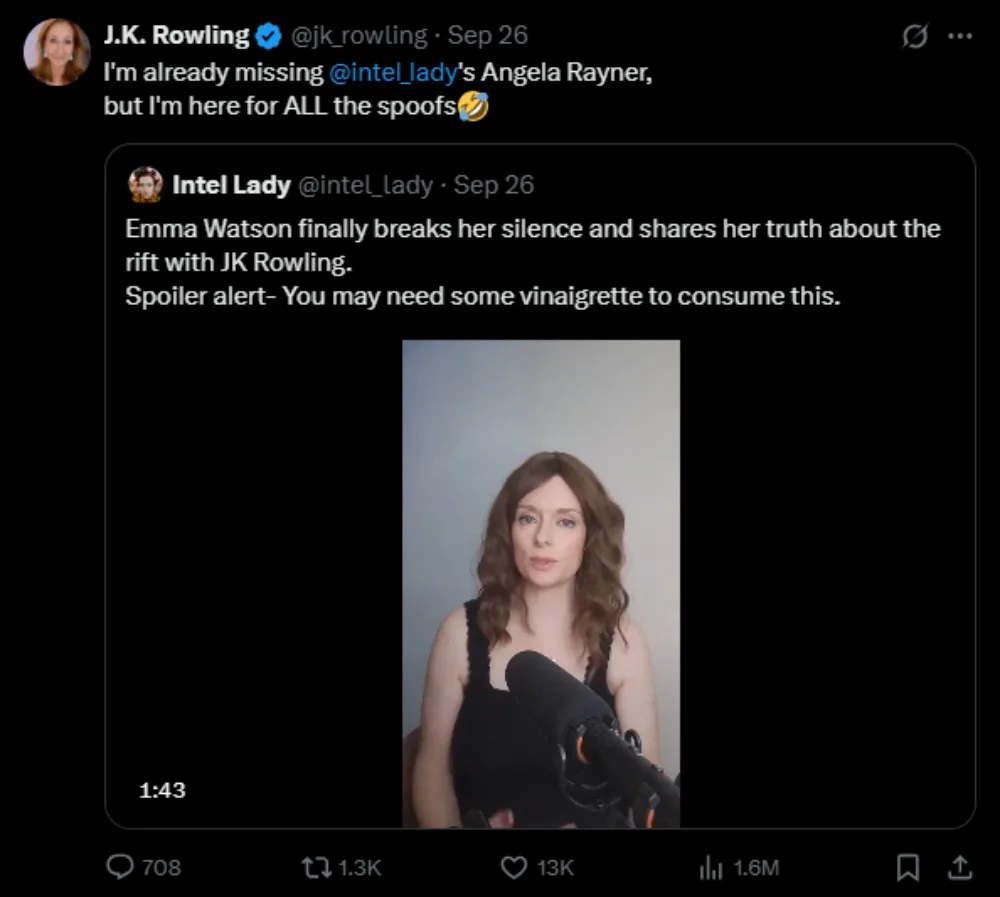The width and height of the screenshot is (1000, 897).
Task: Click the share upload arrow icon
Action: (958, 867)
